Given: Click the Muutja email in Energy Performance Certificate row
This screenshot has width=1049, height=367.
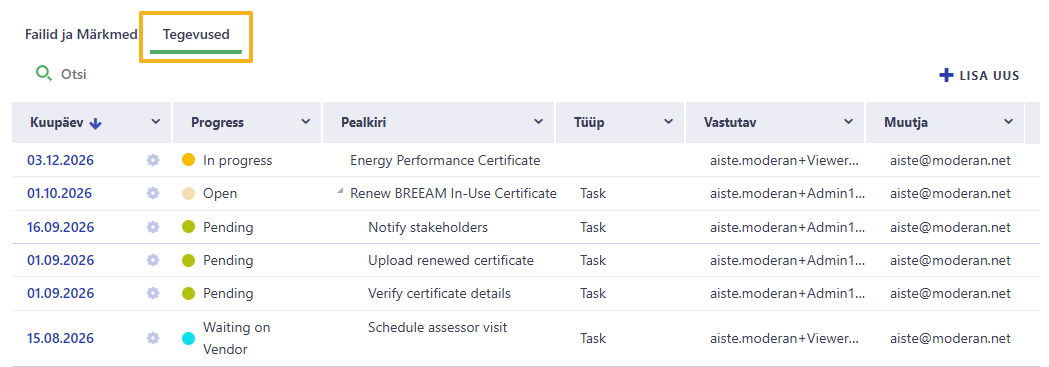Looking at the screenshot, I should [x=950, y=160].
